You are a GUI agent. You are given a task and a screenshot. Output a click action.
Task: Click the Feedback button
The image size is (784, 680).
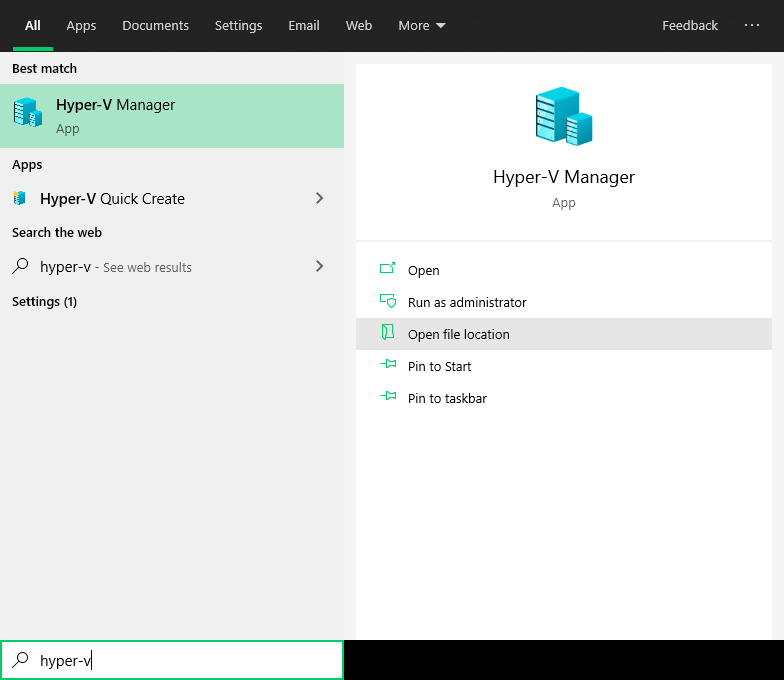(690, 26)
